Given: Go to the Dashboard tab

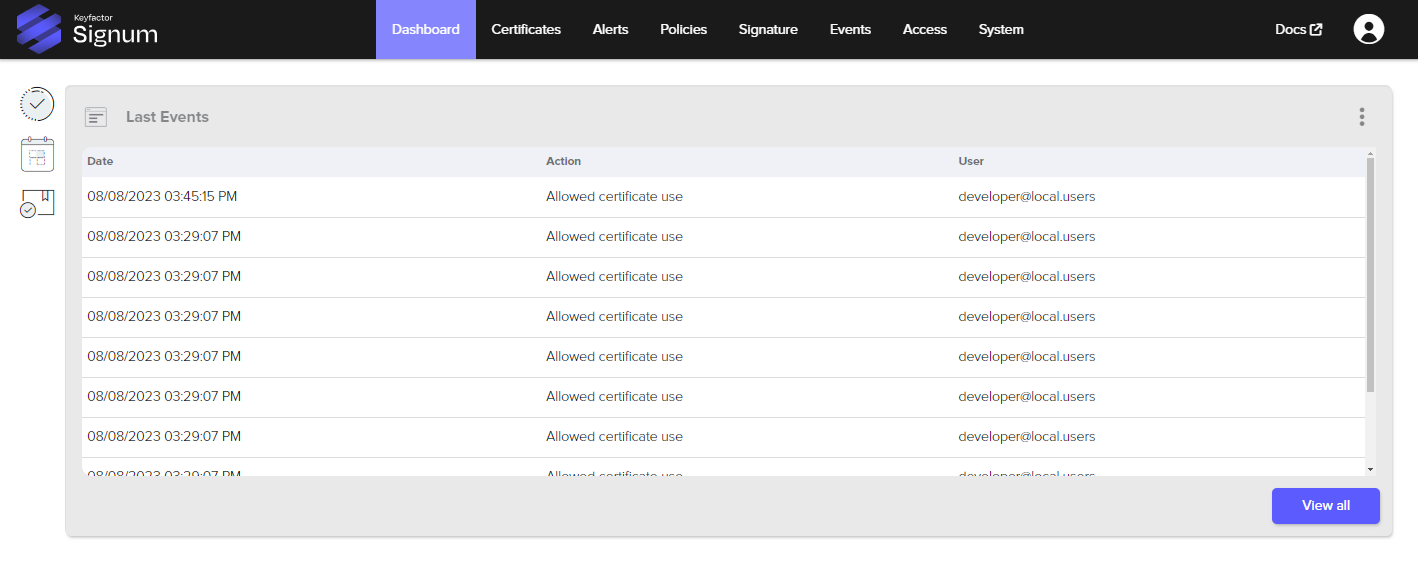Looking at the screenshot, I should (425, 29).
